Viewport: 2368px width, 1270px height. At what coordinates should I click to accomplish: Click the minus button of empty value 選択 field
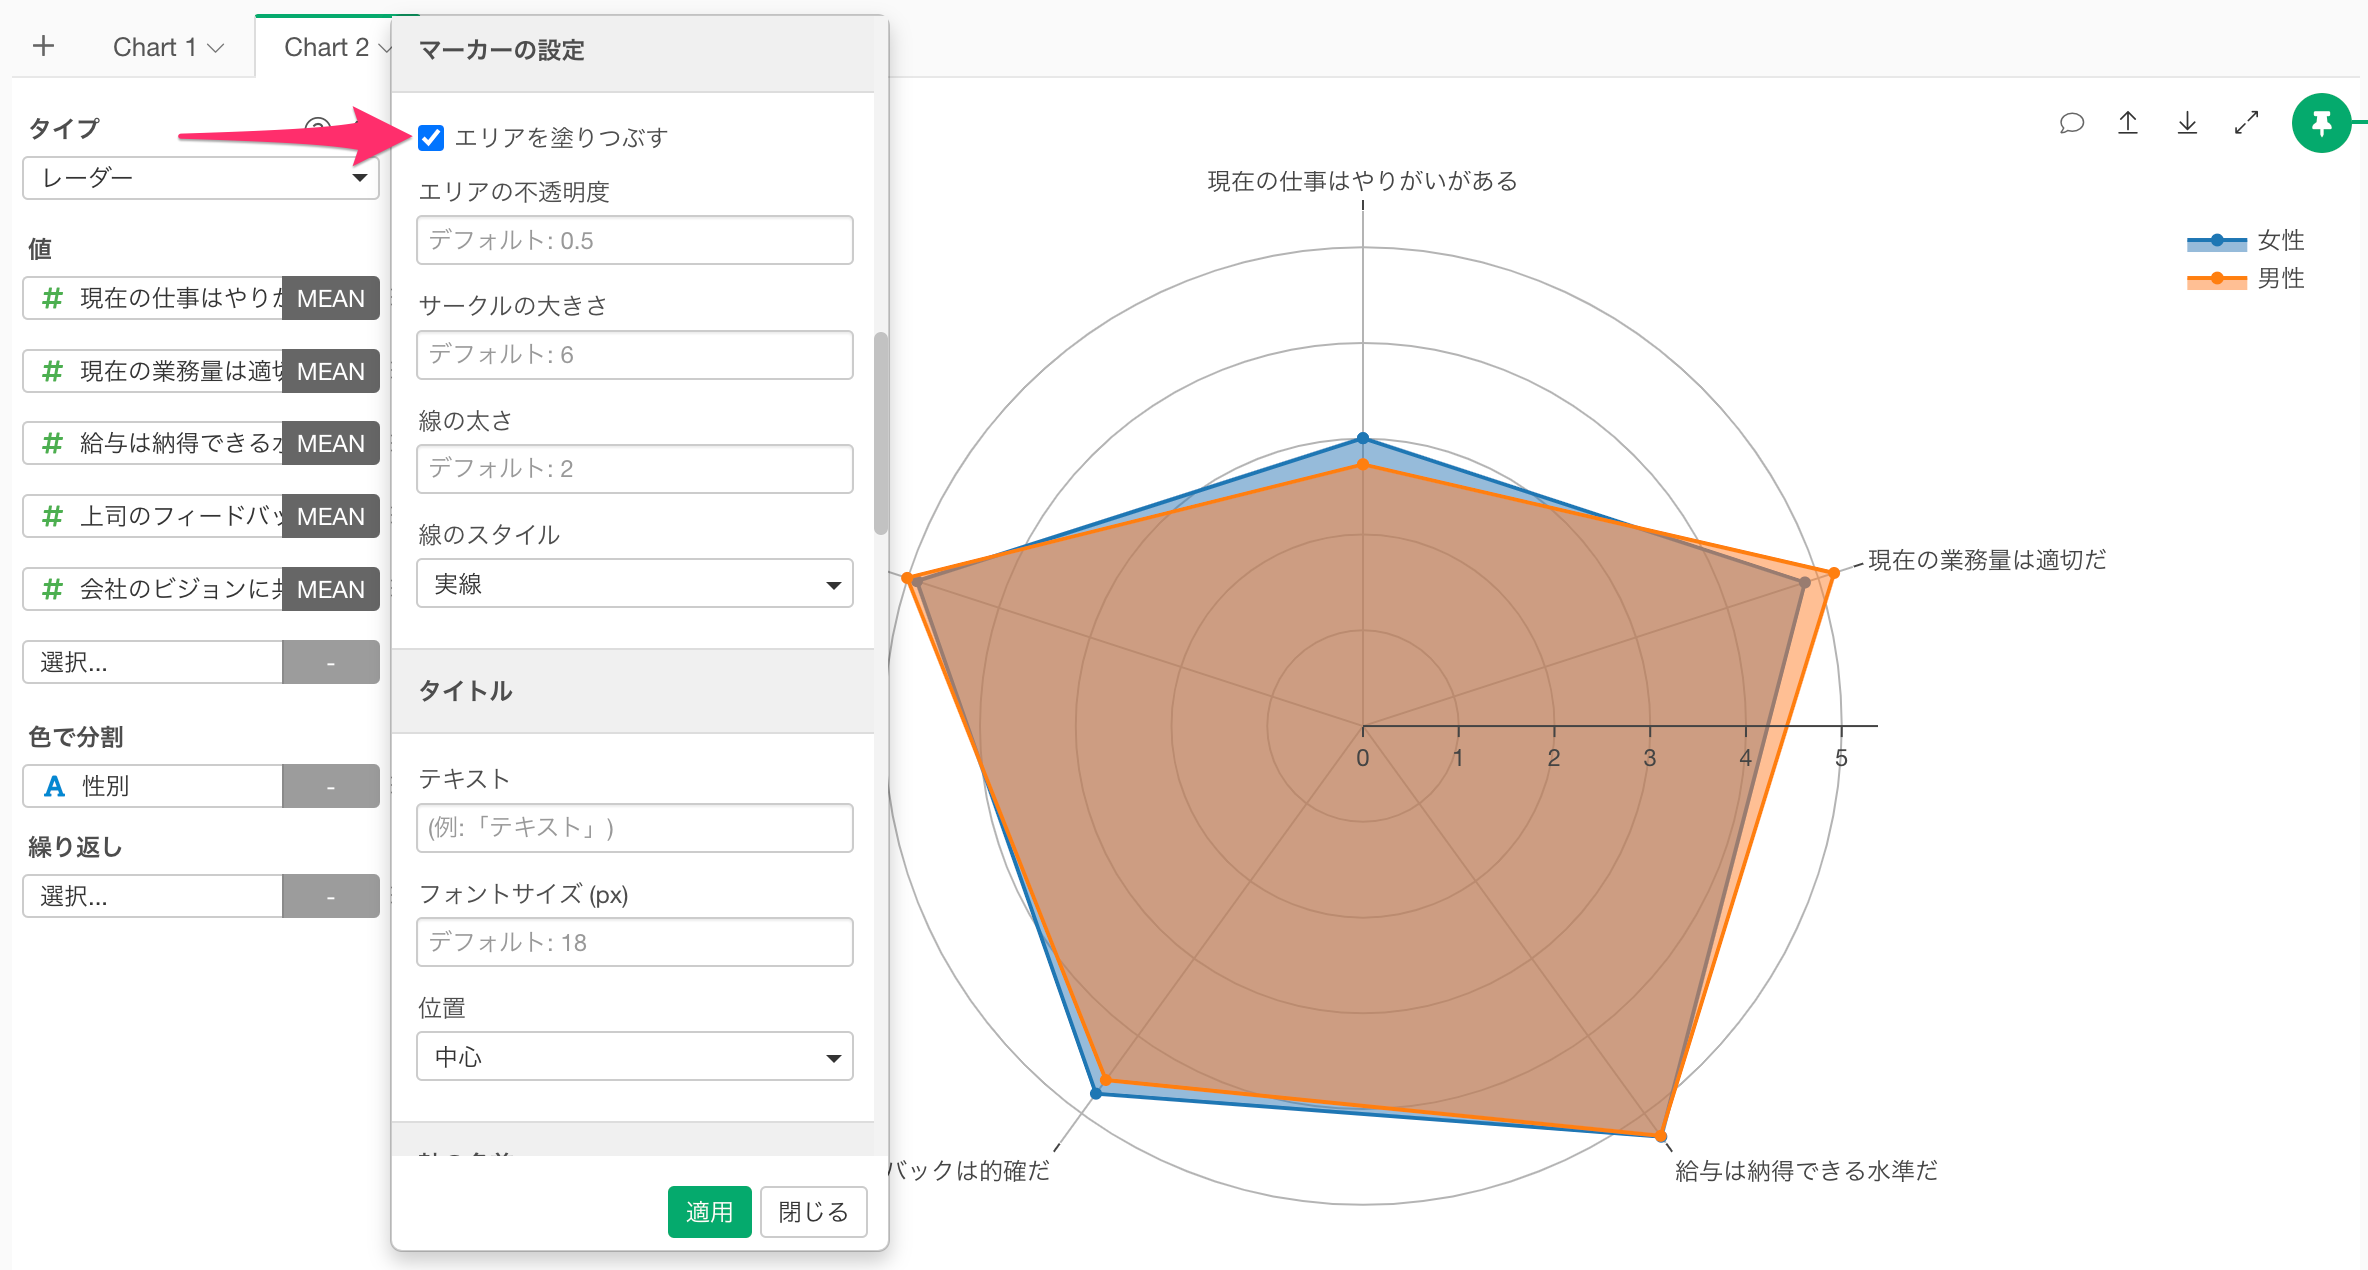[x=330, y=662]
